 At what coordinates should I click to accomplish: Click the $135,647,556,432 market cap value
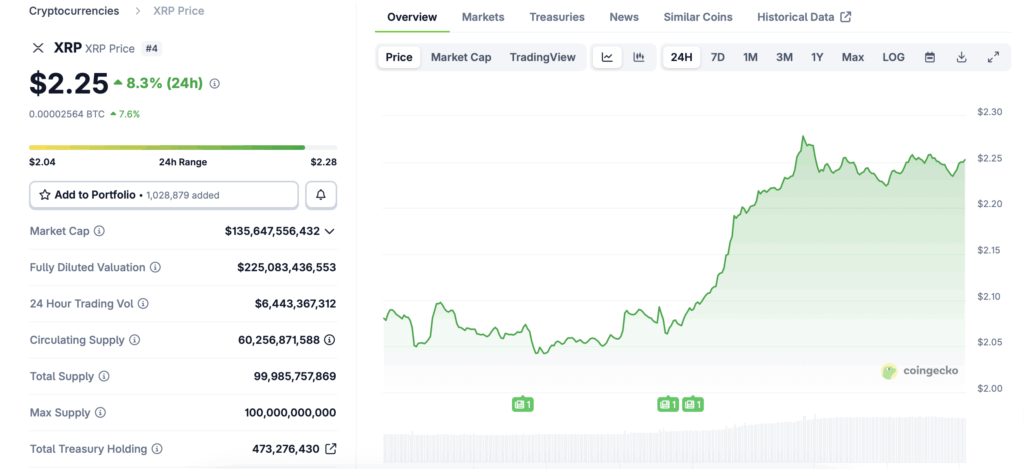pyautogui.click(x=272, y=231)
